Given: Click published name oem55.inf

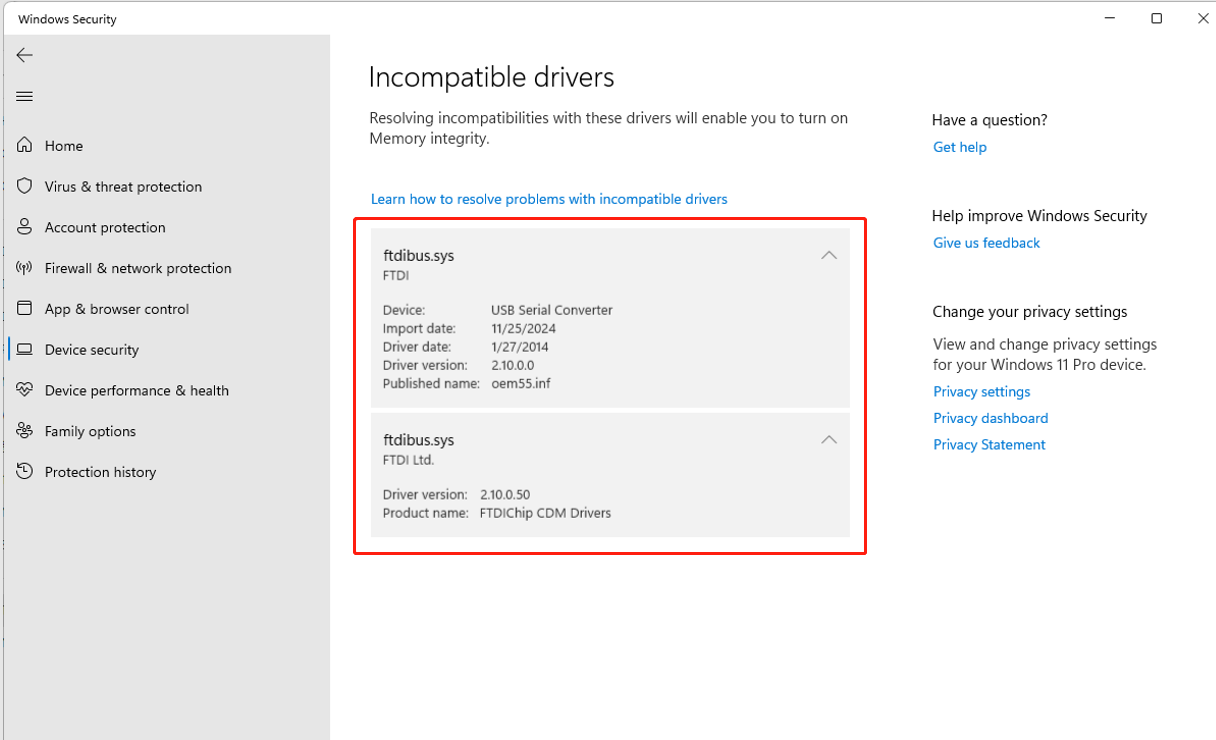Looking at the screenshot, I should (520, 384).
